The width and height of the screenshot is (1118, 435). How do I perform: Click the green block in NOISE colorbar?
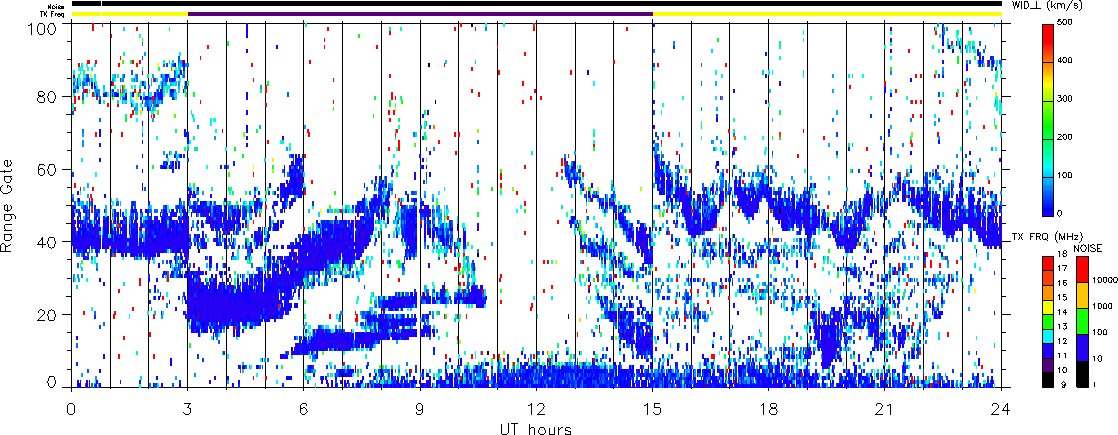point(1082,322)
